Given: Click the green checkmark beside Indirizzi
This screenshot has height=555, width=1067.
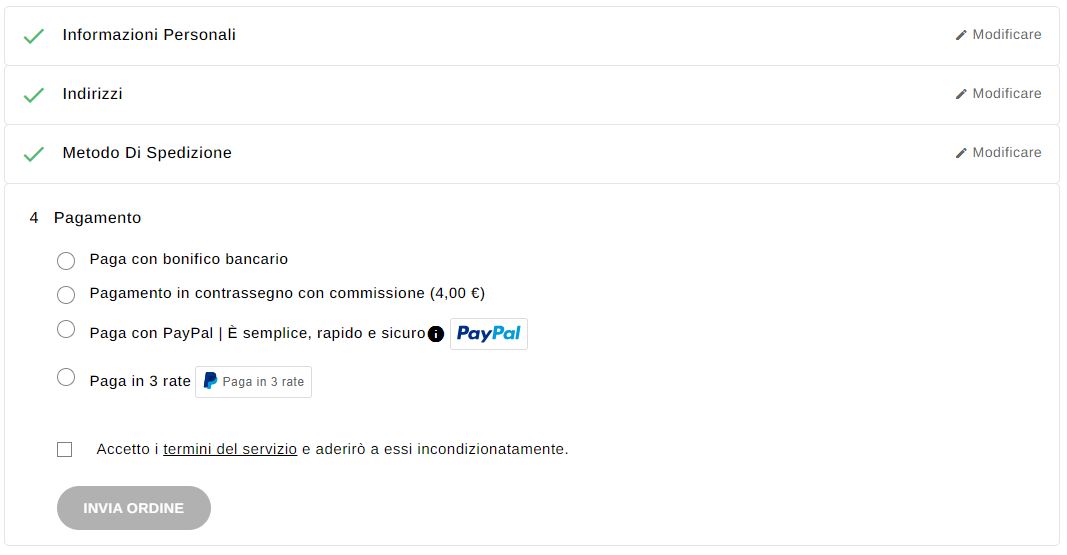Looking at the screenshot, I should point(33,95).
